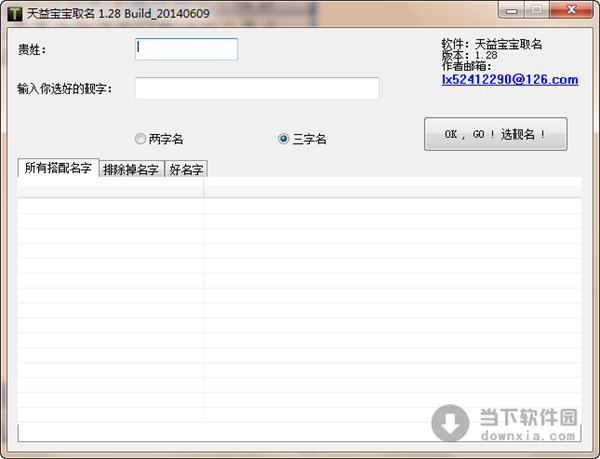The width and height of the screenshot is (600, 459).
Task: Click the 作者邮箱: label
Action: tap(466, 66)
